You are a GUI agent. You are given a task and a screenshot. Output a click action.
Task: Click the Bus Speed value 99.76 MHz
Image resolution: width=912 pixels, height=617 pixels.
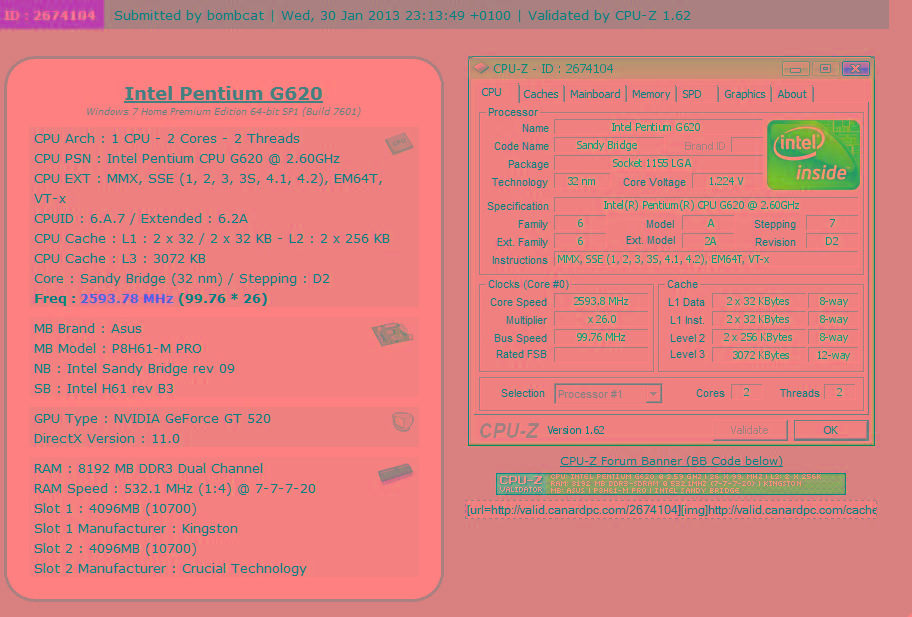[x=601, y=337]
